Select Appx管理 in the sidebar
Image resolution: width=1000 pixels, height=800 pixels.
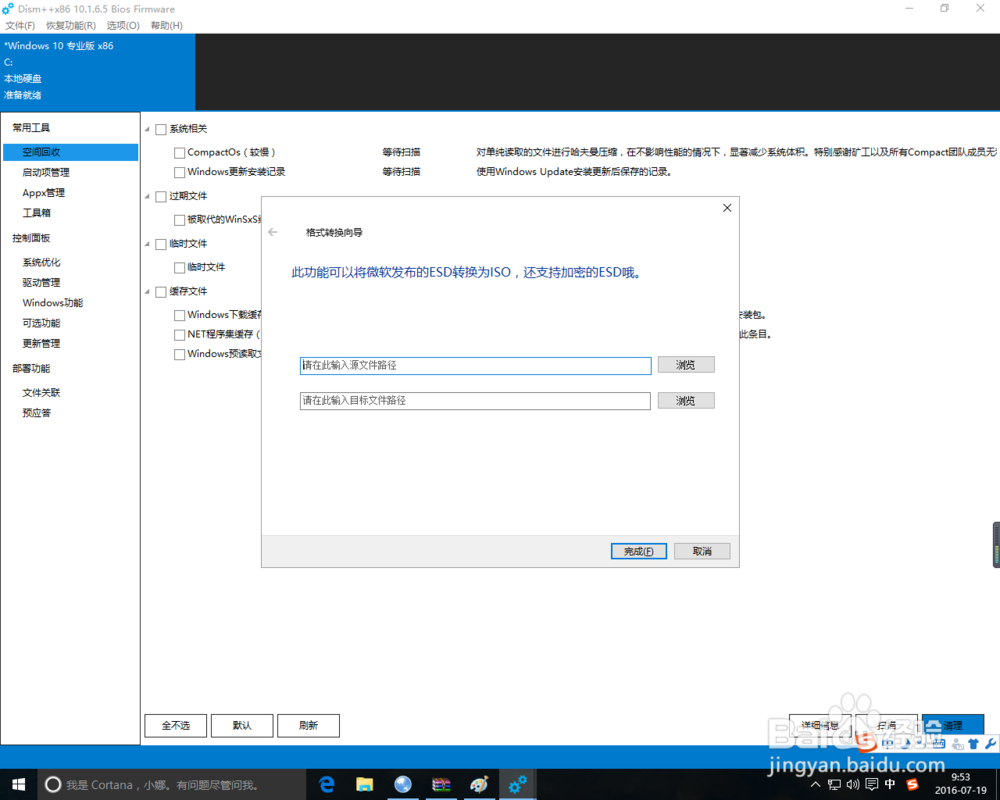[x=43, y=193]
